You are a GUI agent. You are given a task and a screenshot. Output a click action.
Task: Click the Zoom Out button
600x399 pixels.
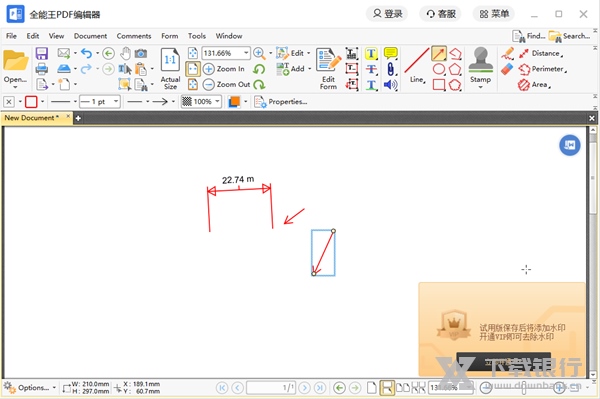[226, 84]
